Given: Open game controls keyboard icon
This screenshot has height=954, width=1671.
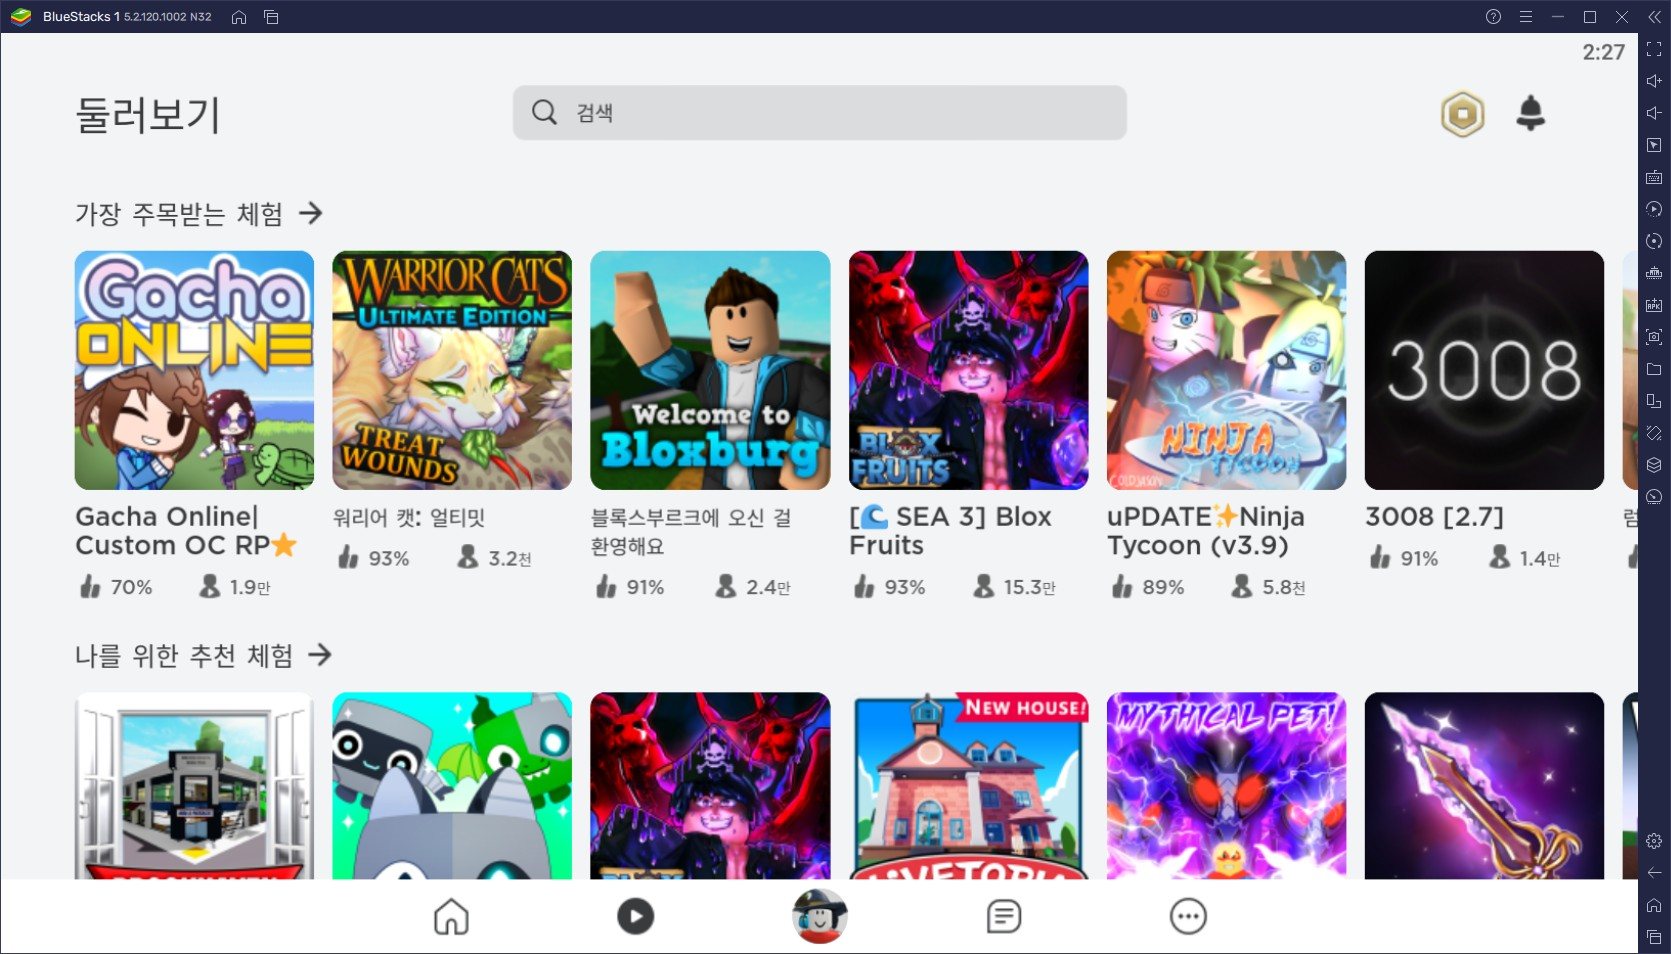Looking at the screenshot, I should (x=1654, y=177).
